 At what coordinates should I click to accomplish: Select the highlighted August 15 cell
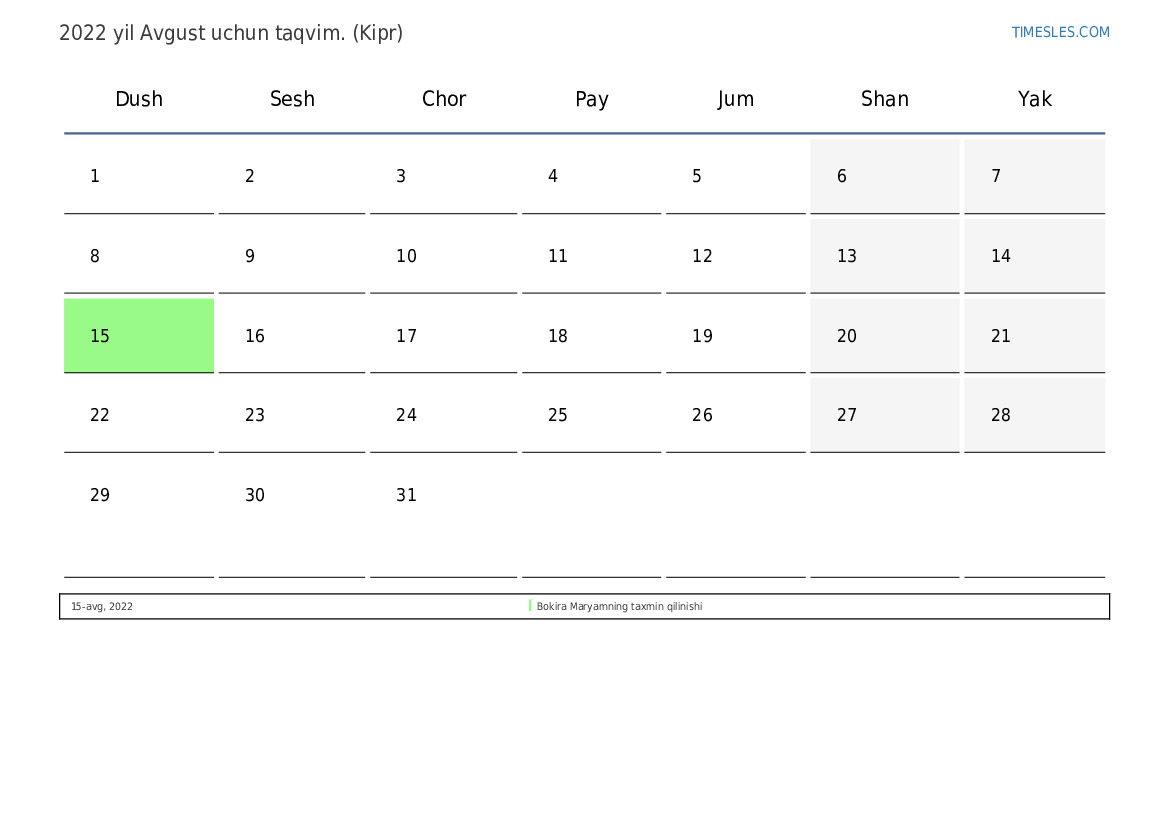139,336
